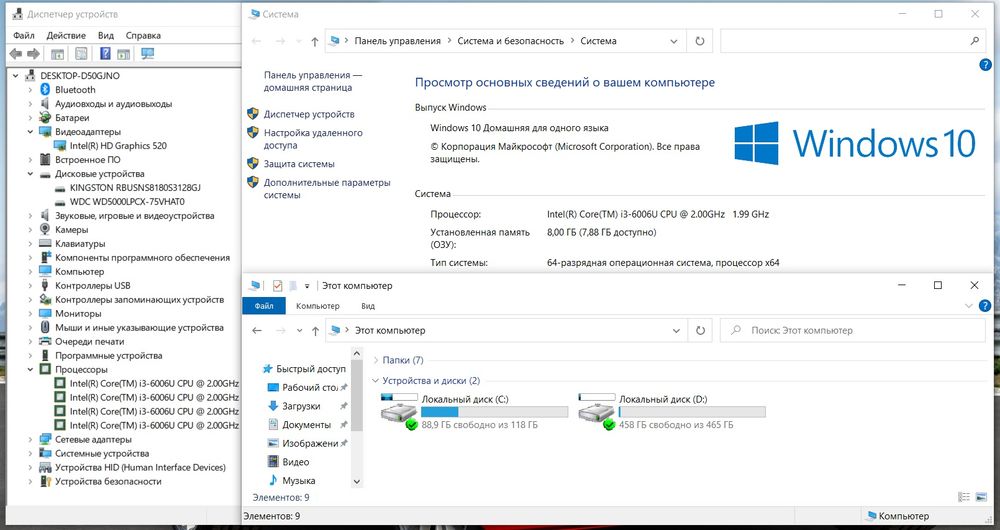1000x530 pixels.
Task: Open Дополнительные параметры системы link
Action: pos(327,189)
